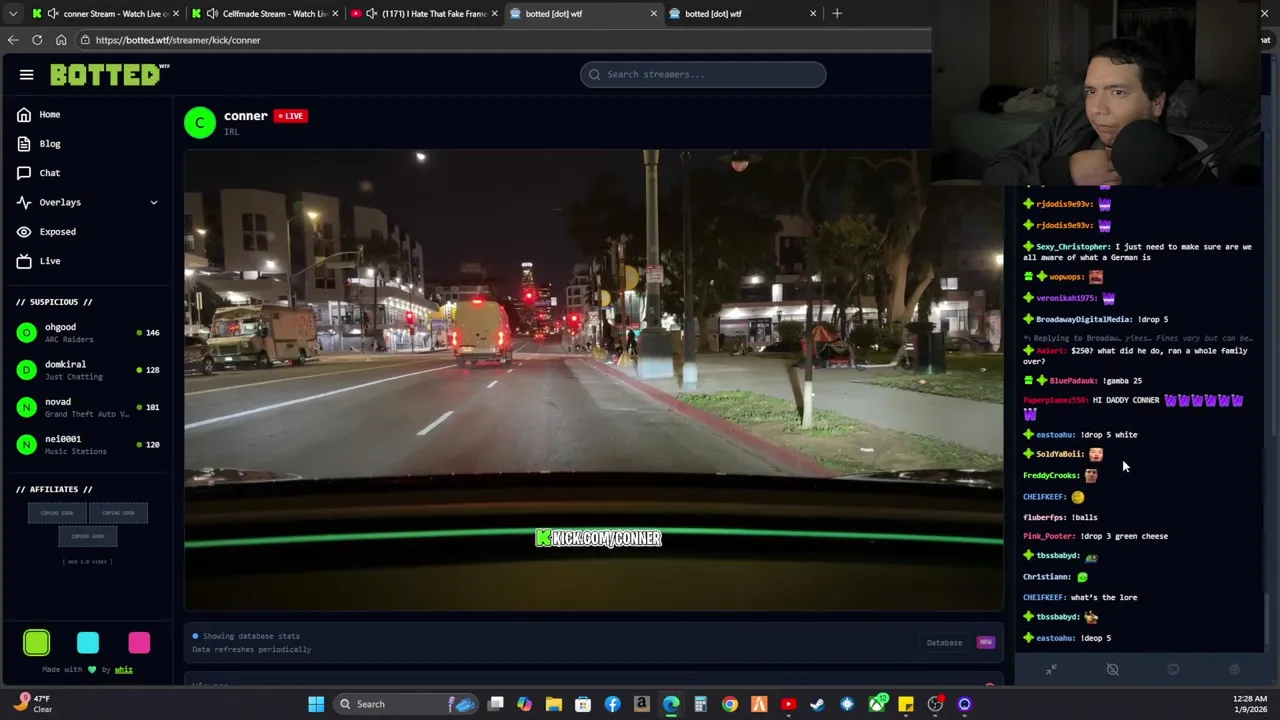The height and width of the screenshot is (720, 1280).
Task: Open the Windows Start menu
Action: [x=316, y=704]
